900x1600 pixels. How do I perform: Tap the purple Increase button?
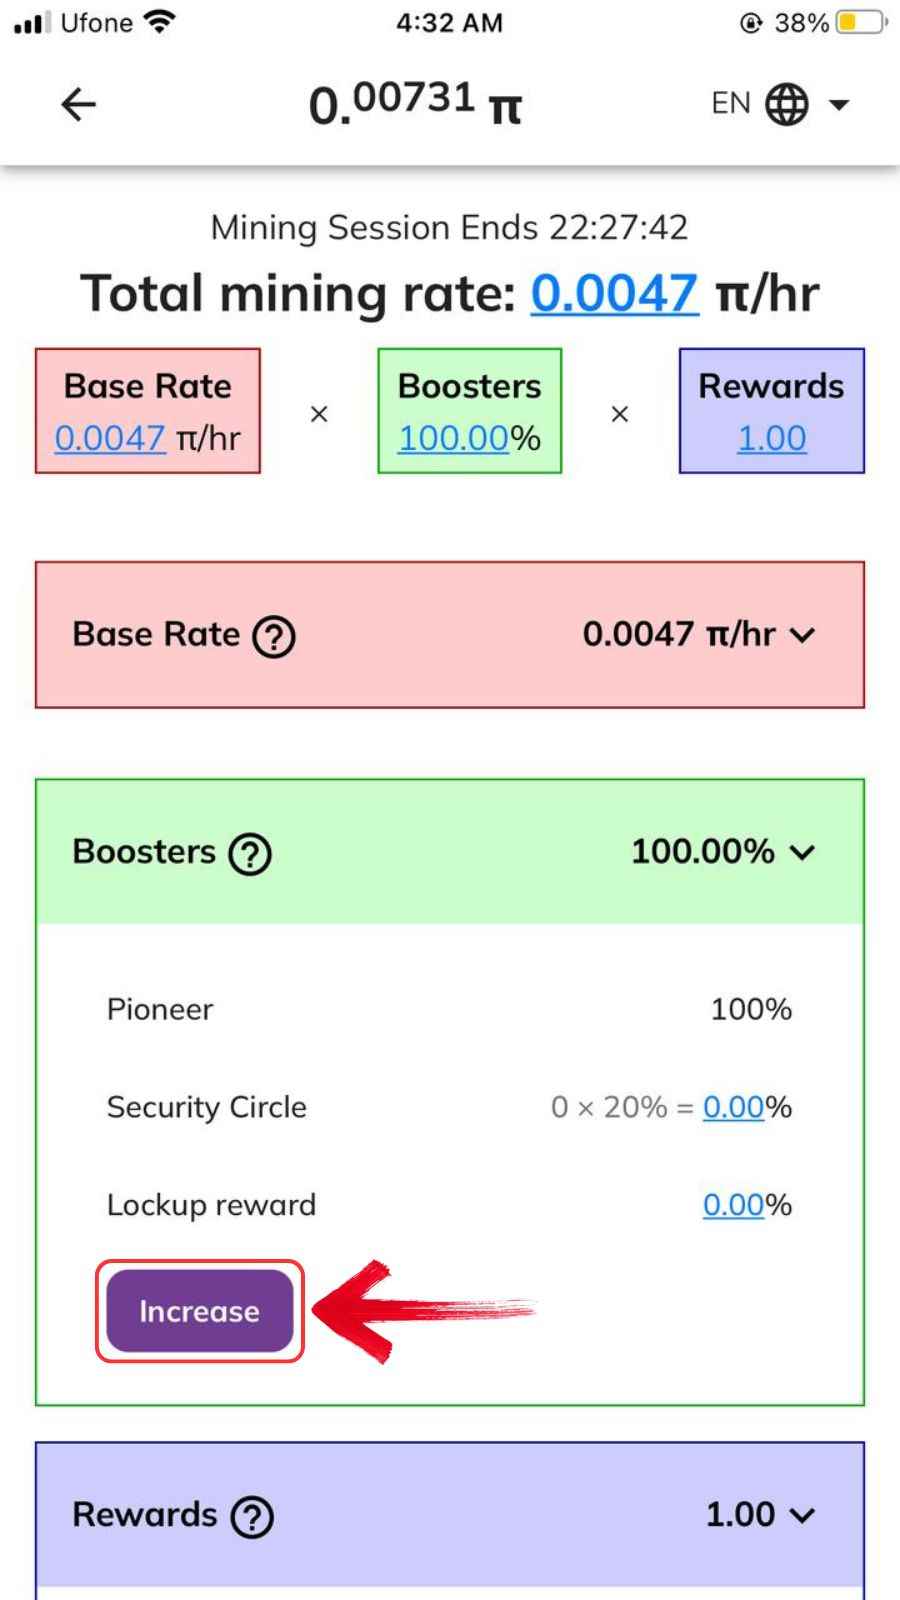point(200,1311)
